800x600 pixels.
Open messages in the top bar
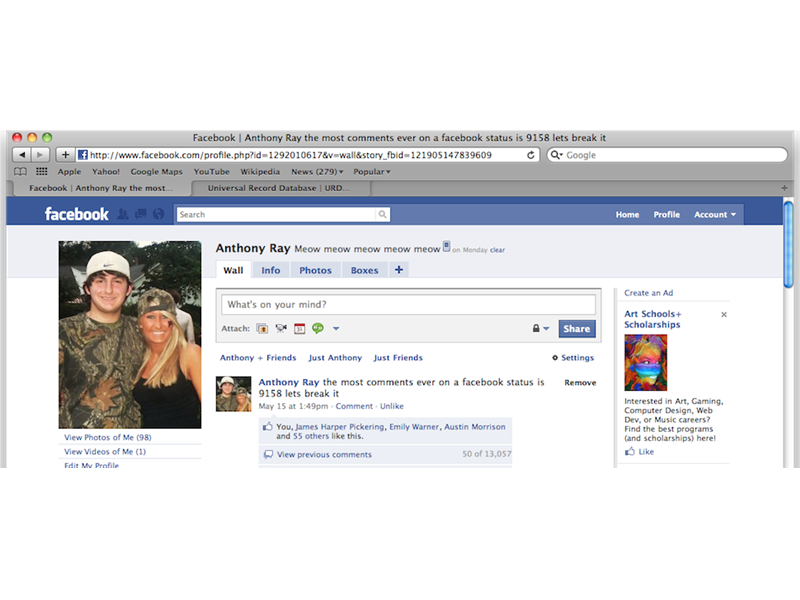tap(140, 214)
